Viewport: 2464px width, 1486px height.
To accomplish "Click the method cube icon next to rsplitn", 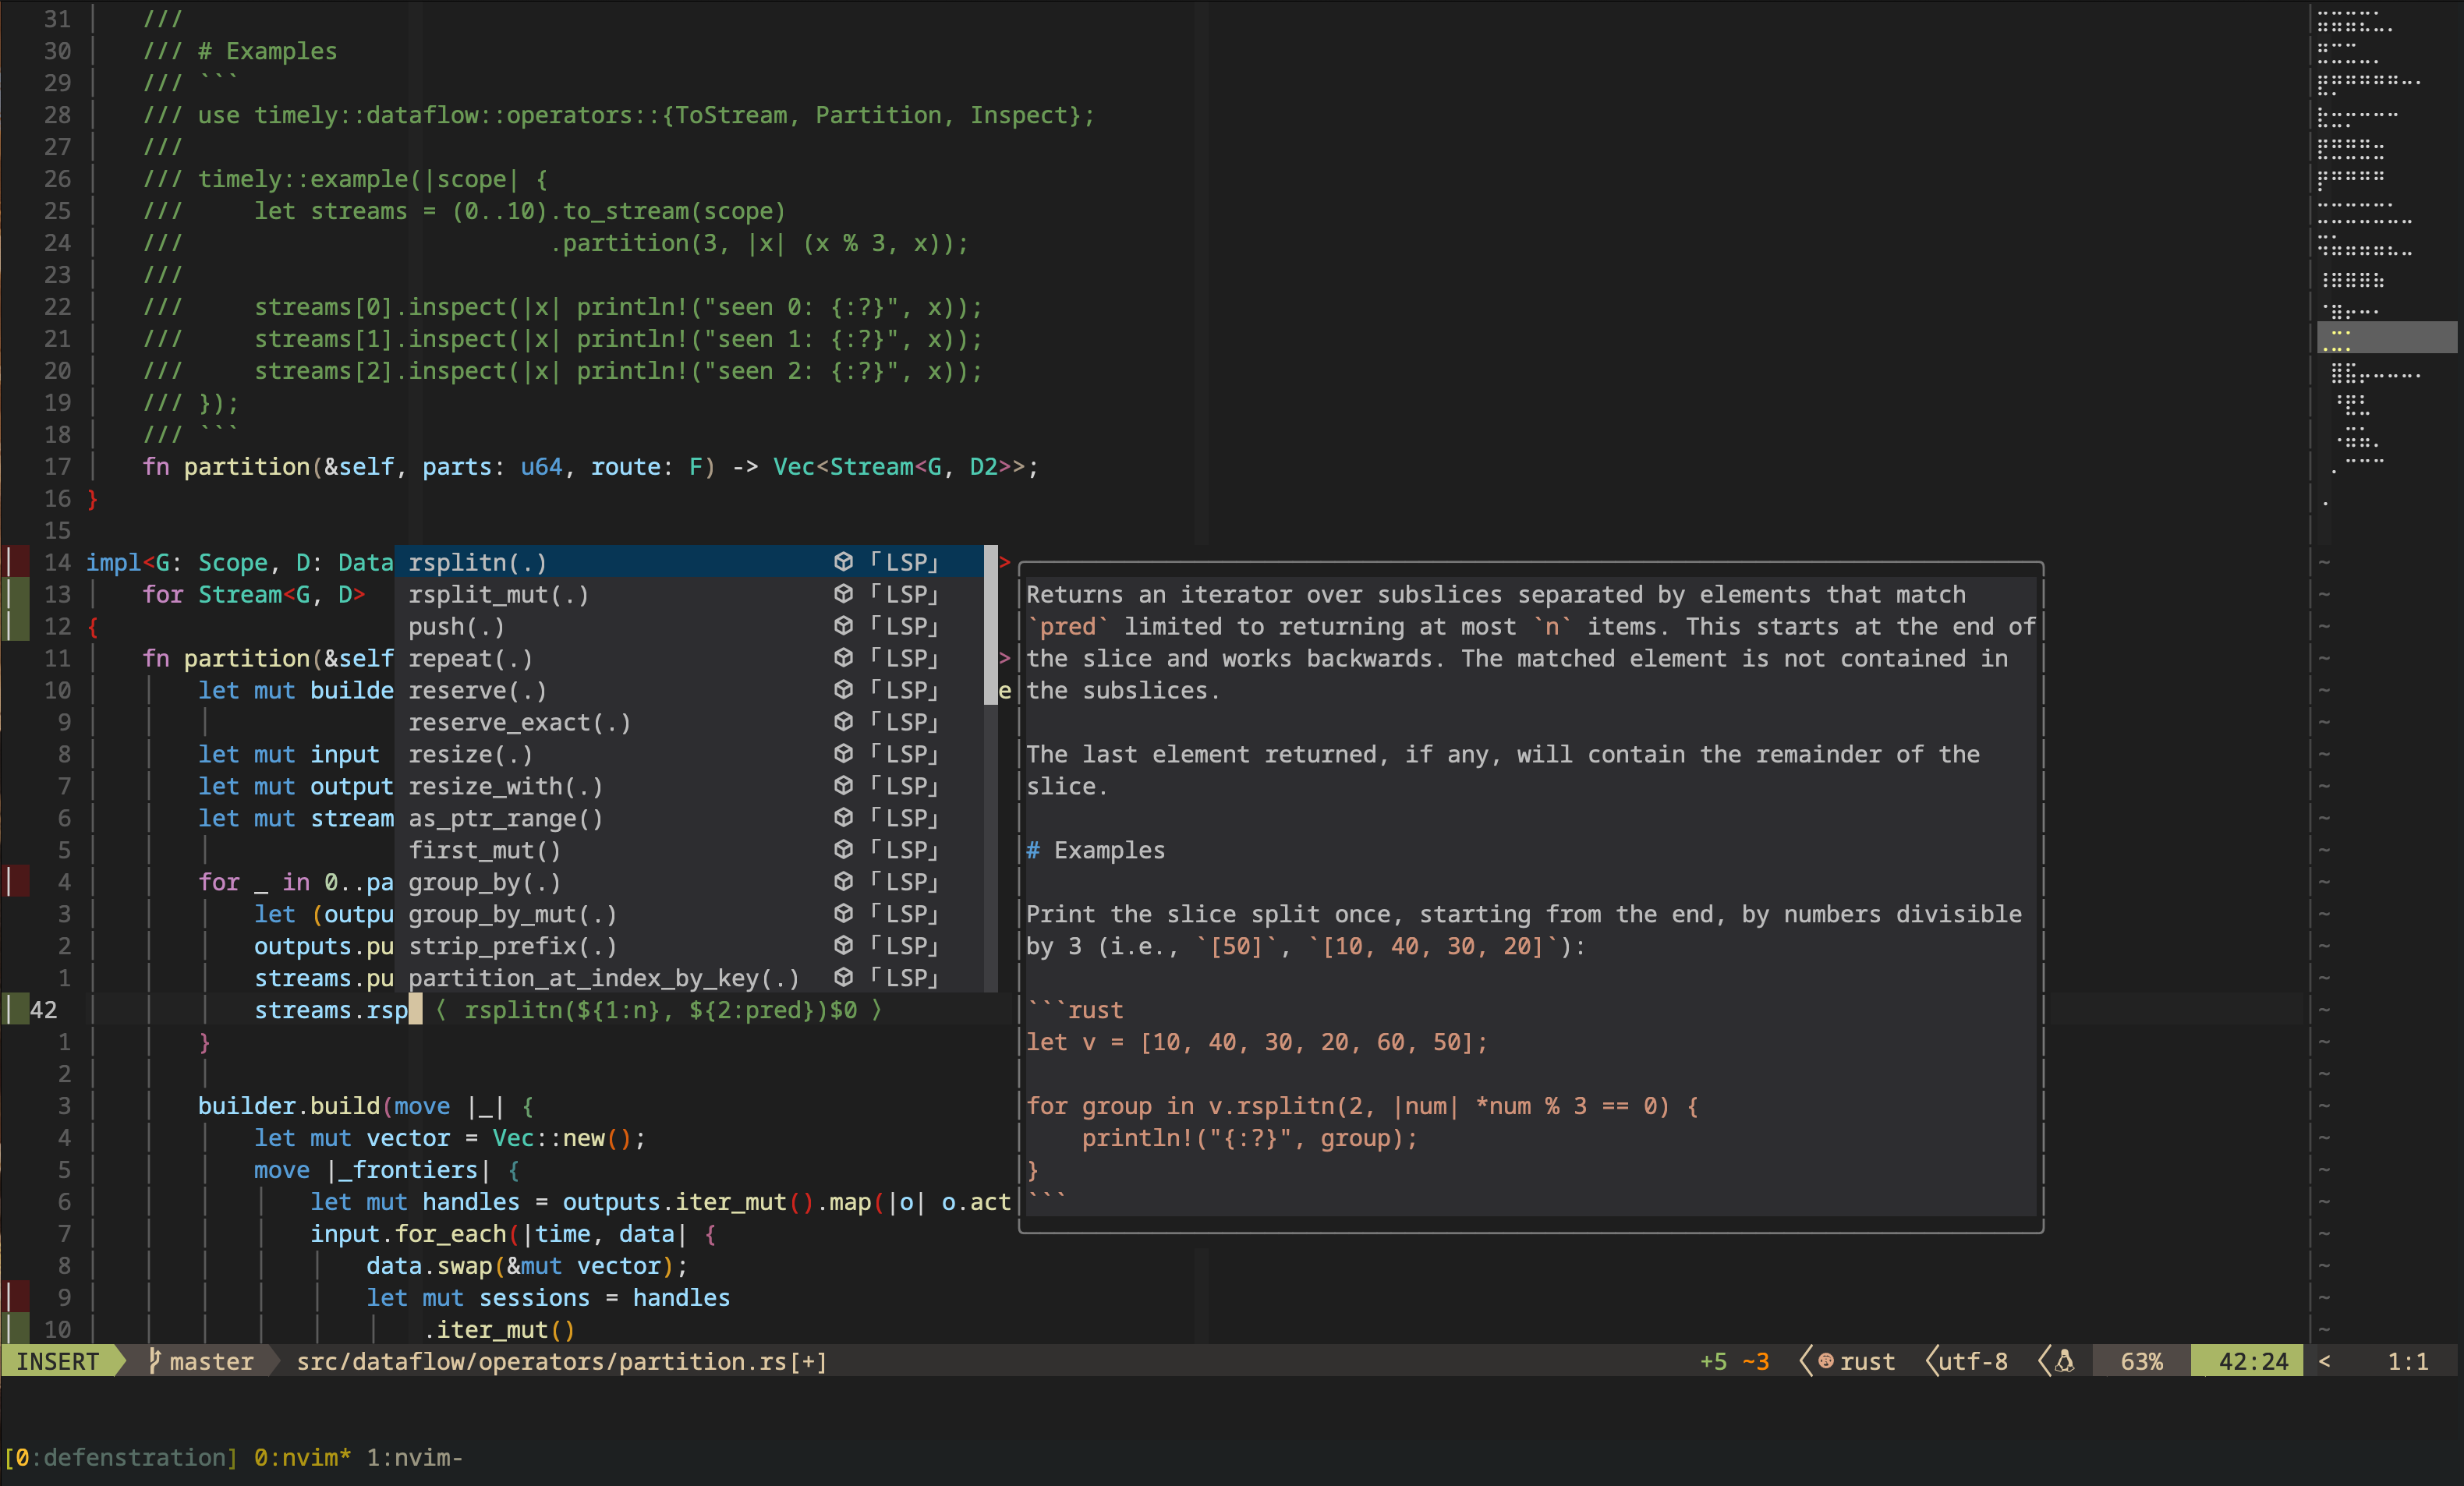I will 843,562.
